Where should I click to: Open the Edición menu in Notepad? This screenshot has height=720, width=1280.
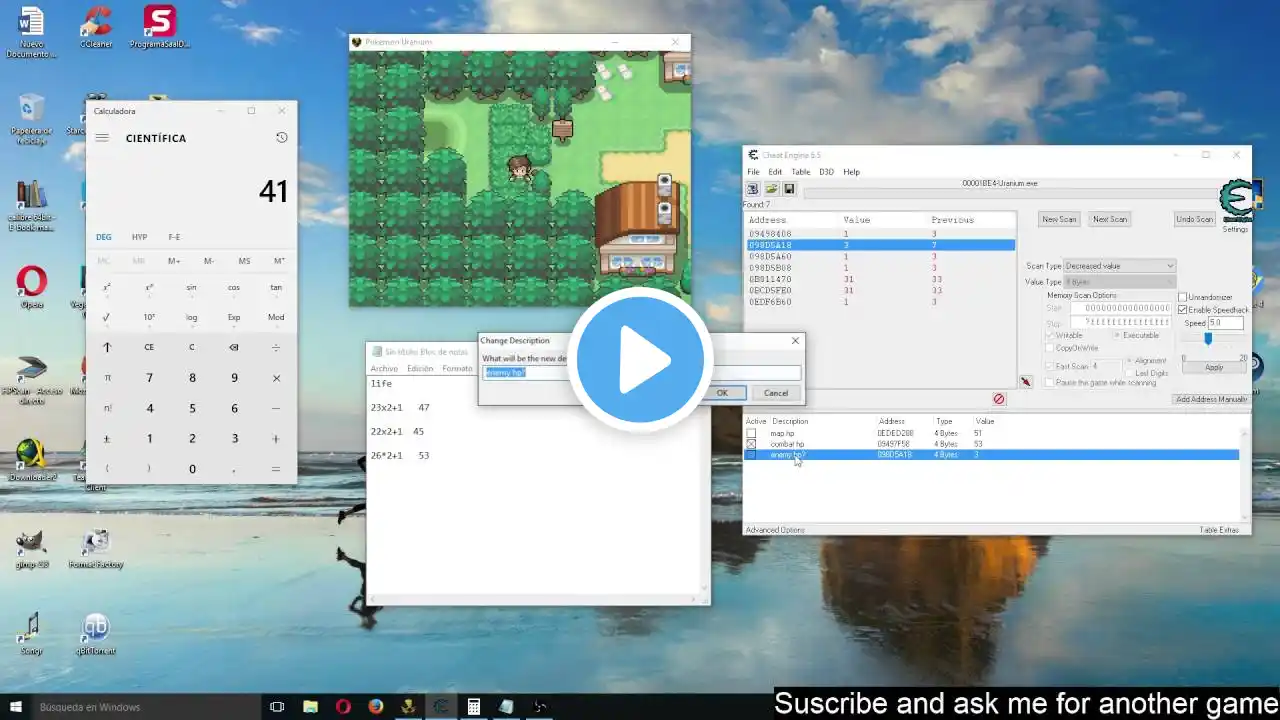pyautogui.click(x=420, y=369)
